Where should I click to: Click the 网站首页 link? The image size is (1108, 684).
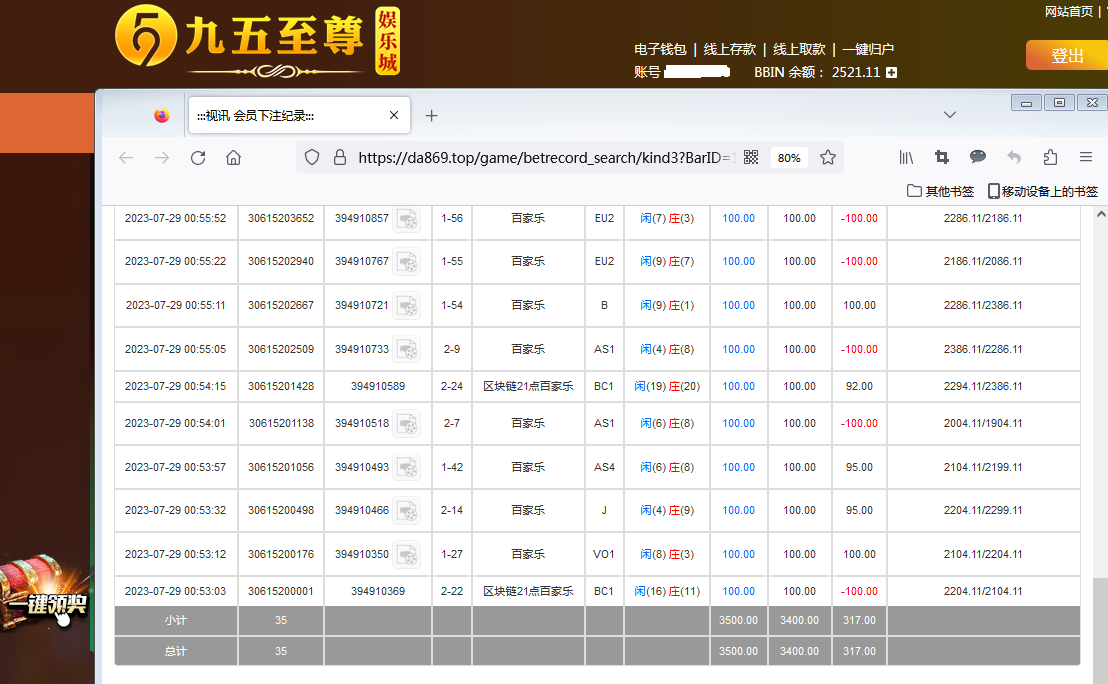pyautogui.click(x=1068, y=11)
